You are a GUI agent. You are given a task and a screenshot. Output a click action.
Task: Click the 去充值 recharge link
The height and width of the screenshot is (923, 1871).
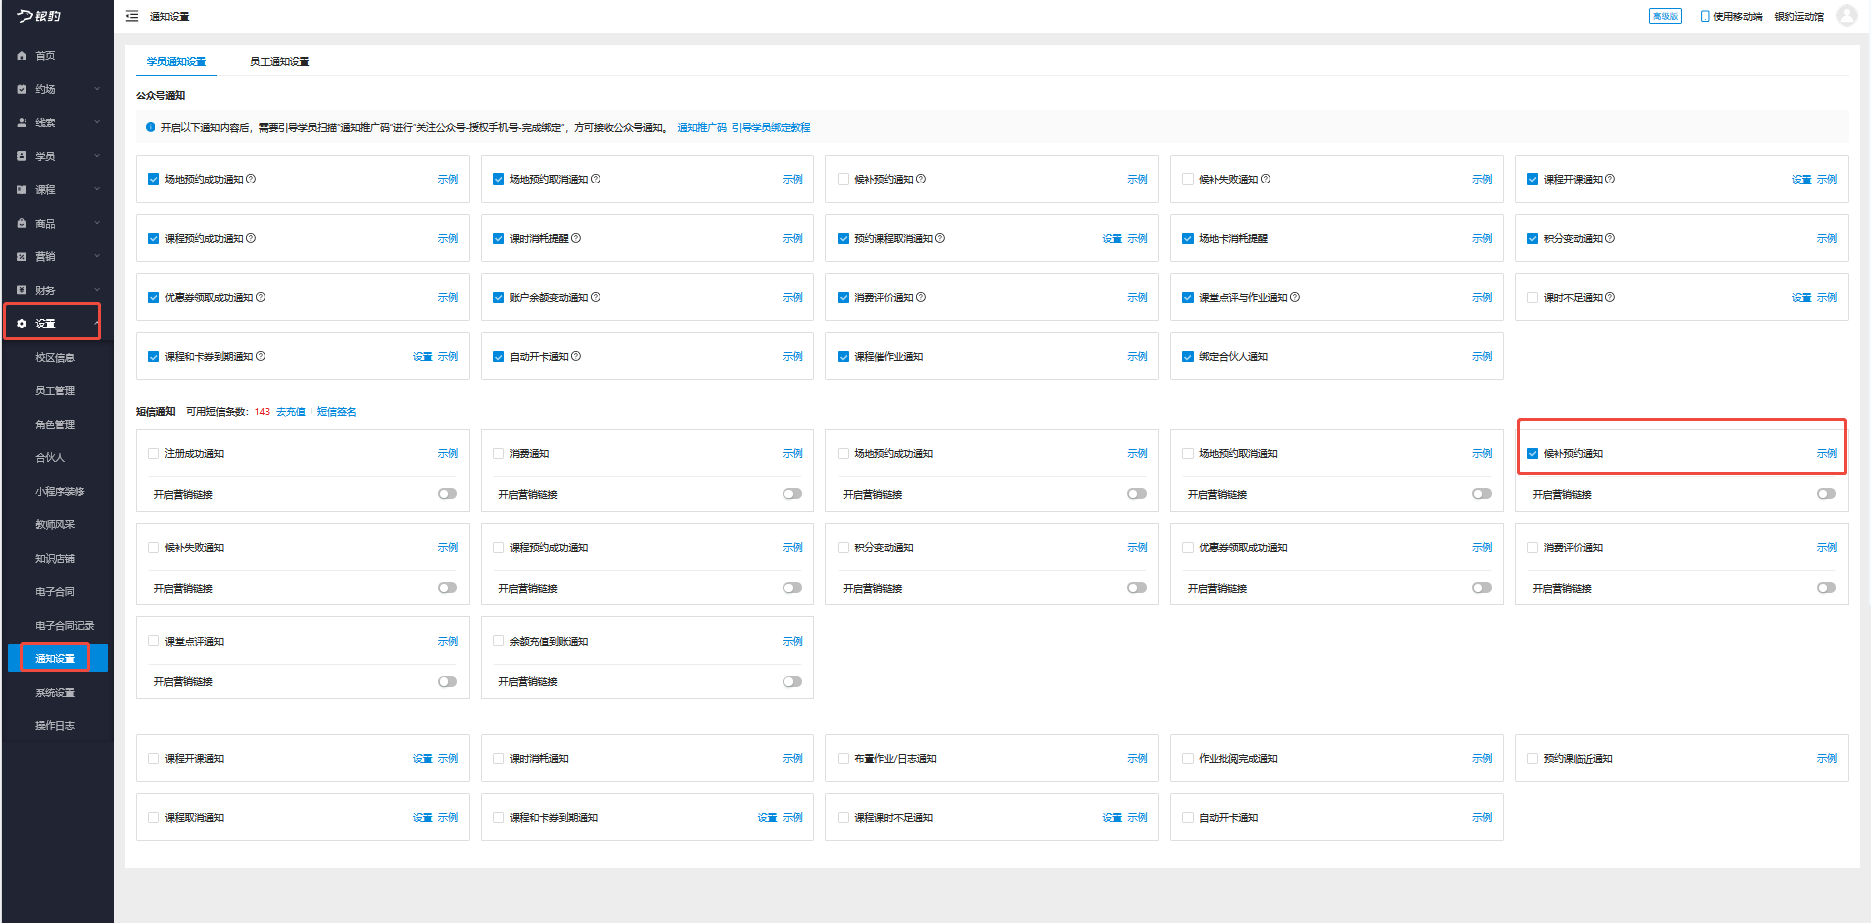(291, 412)
